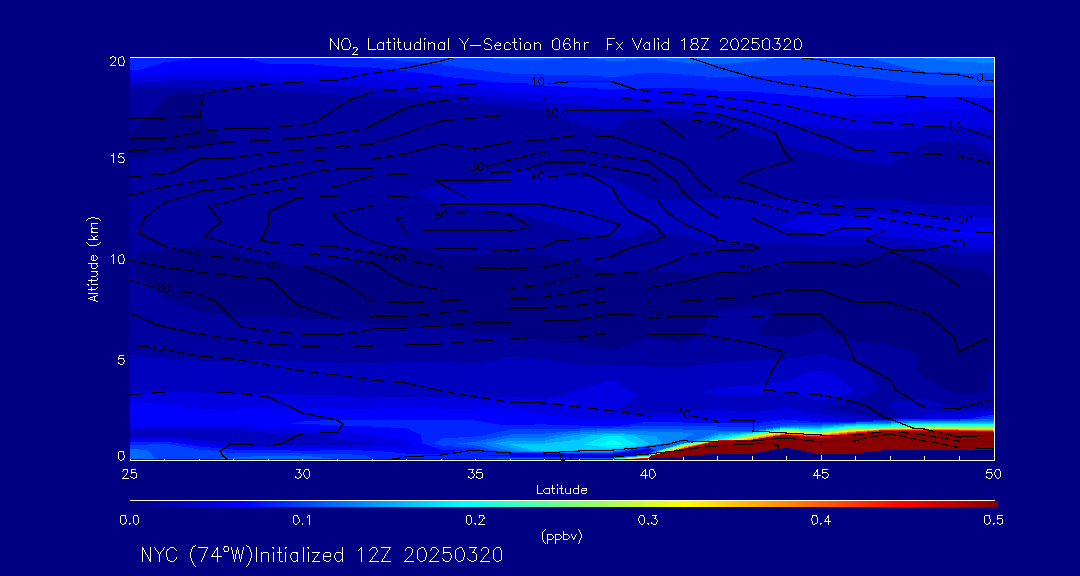
Task: Click latitude axis tick label "35"
Action: pos(475,474)
